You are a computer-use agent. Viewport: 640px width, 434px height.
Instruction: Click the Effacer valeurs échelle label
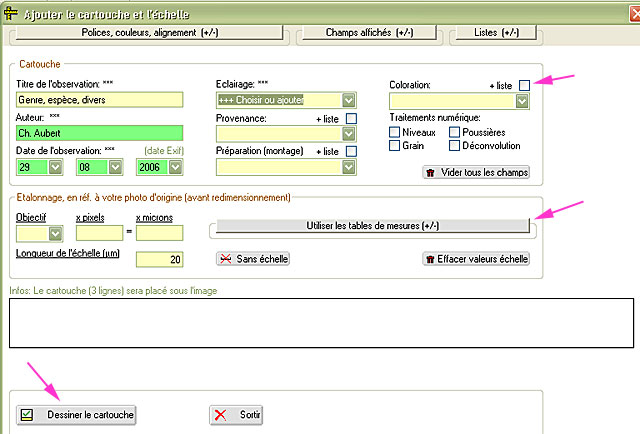coord(482,259)
